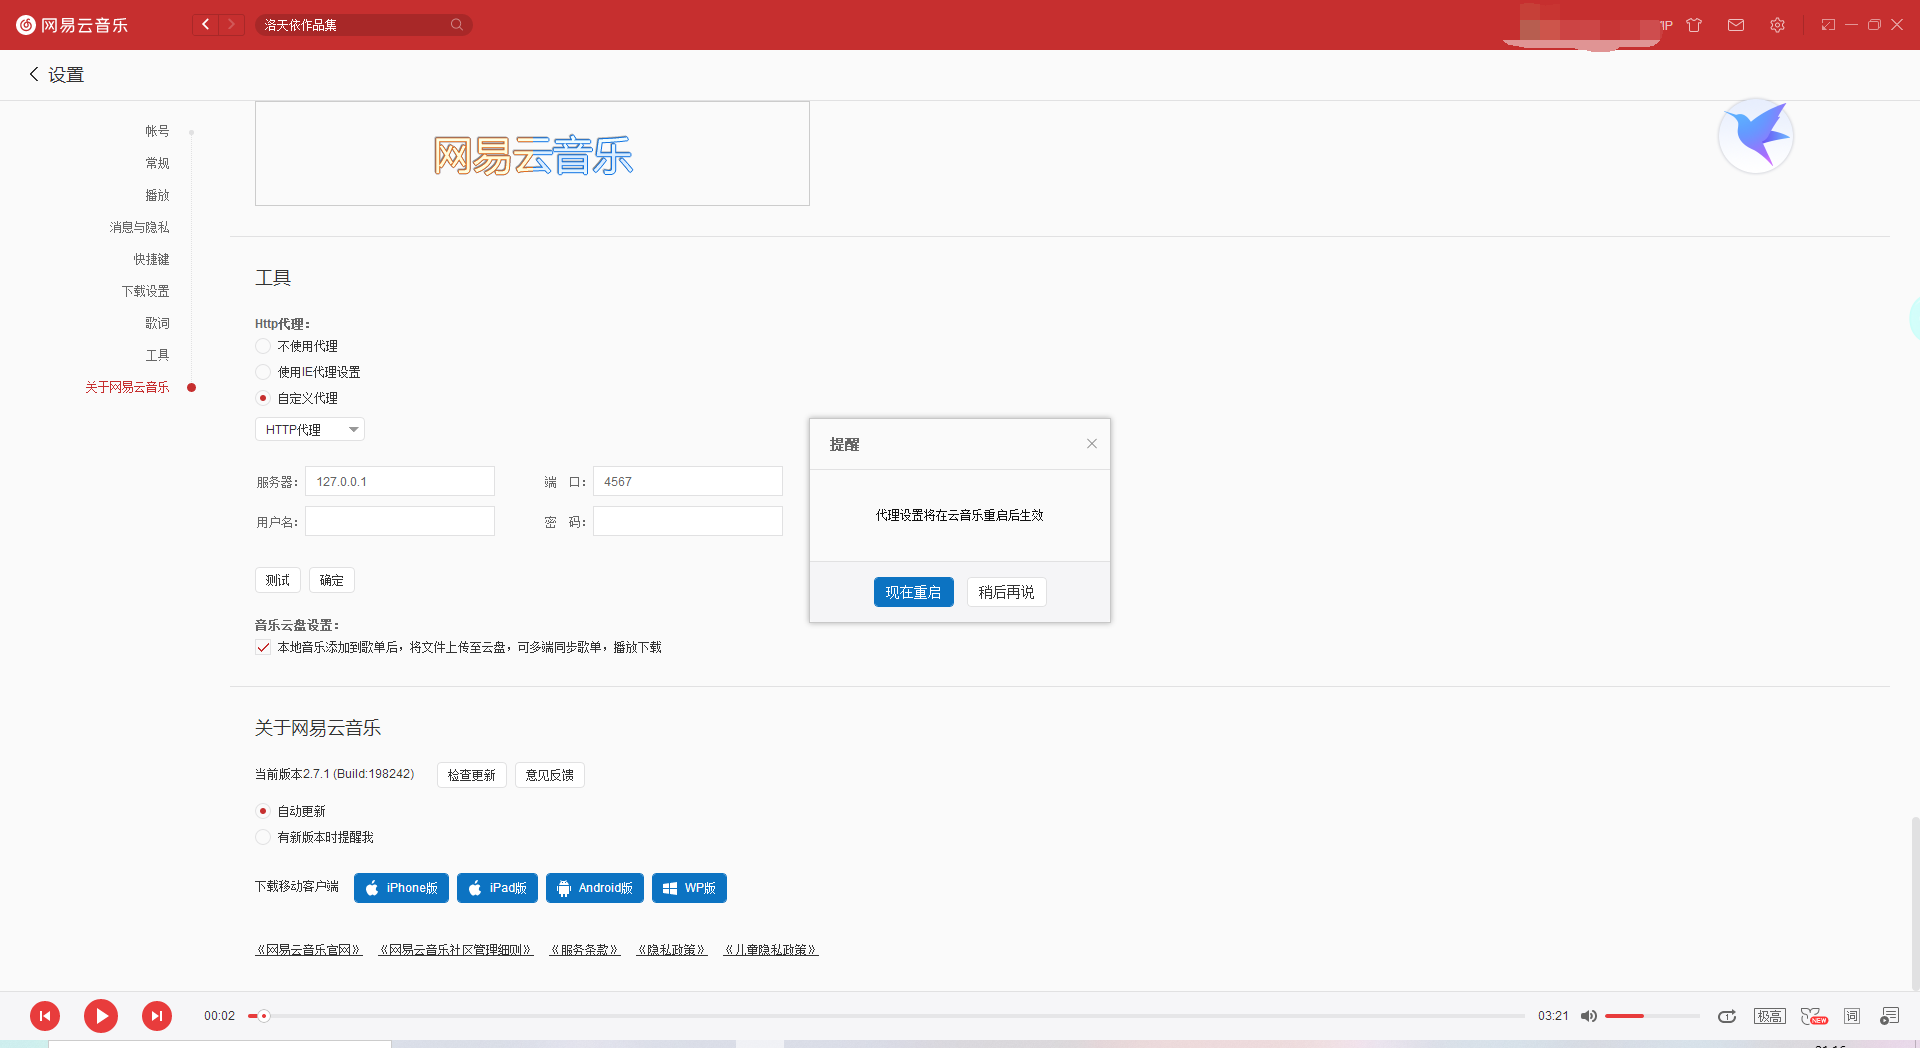Click the 确定 proxy button
The width and height of the screenshot is (1920, 1048).
[332, 580]
